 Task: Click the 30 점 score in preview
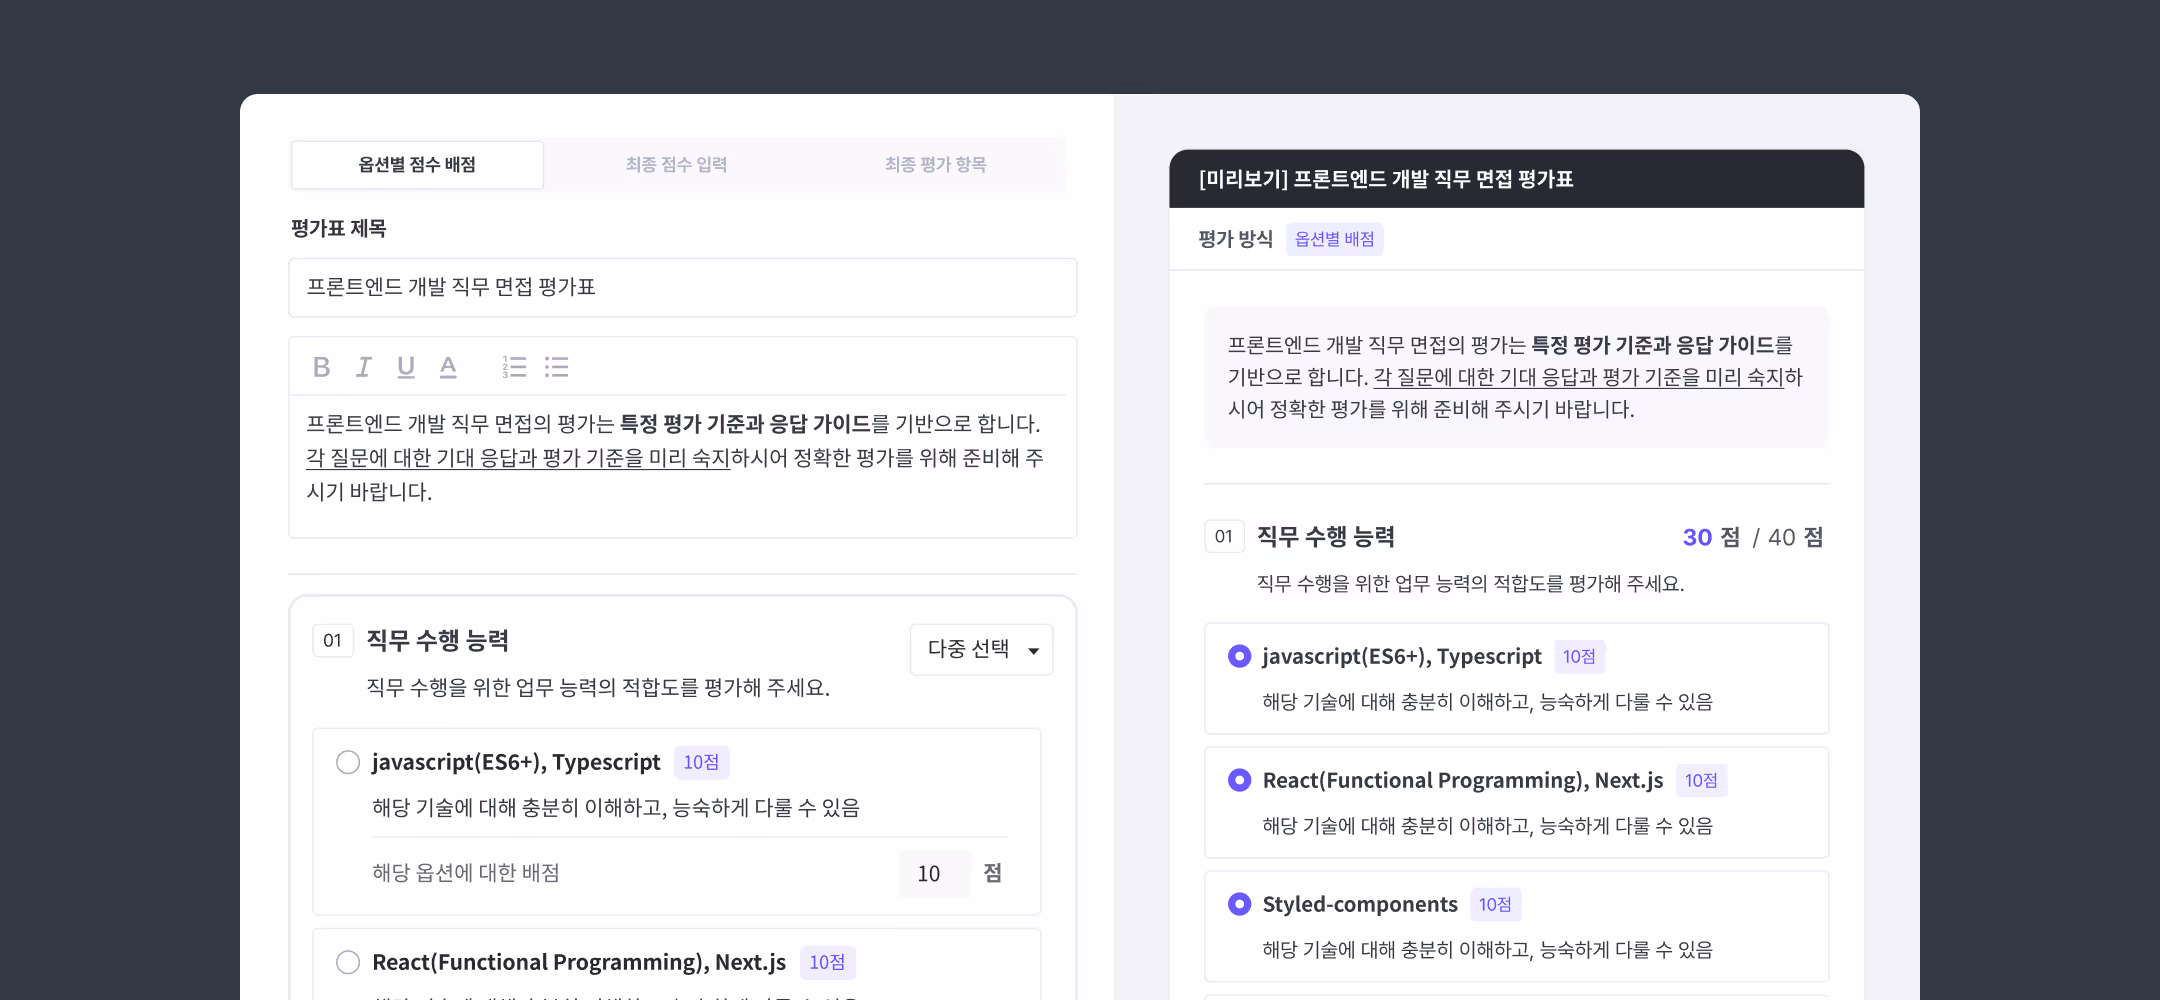tap(1711, 538)
